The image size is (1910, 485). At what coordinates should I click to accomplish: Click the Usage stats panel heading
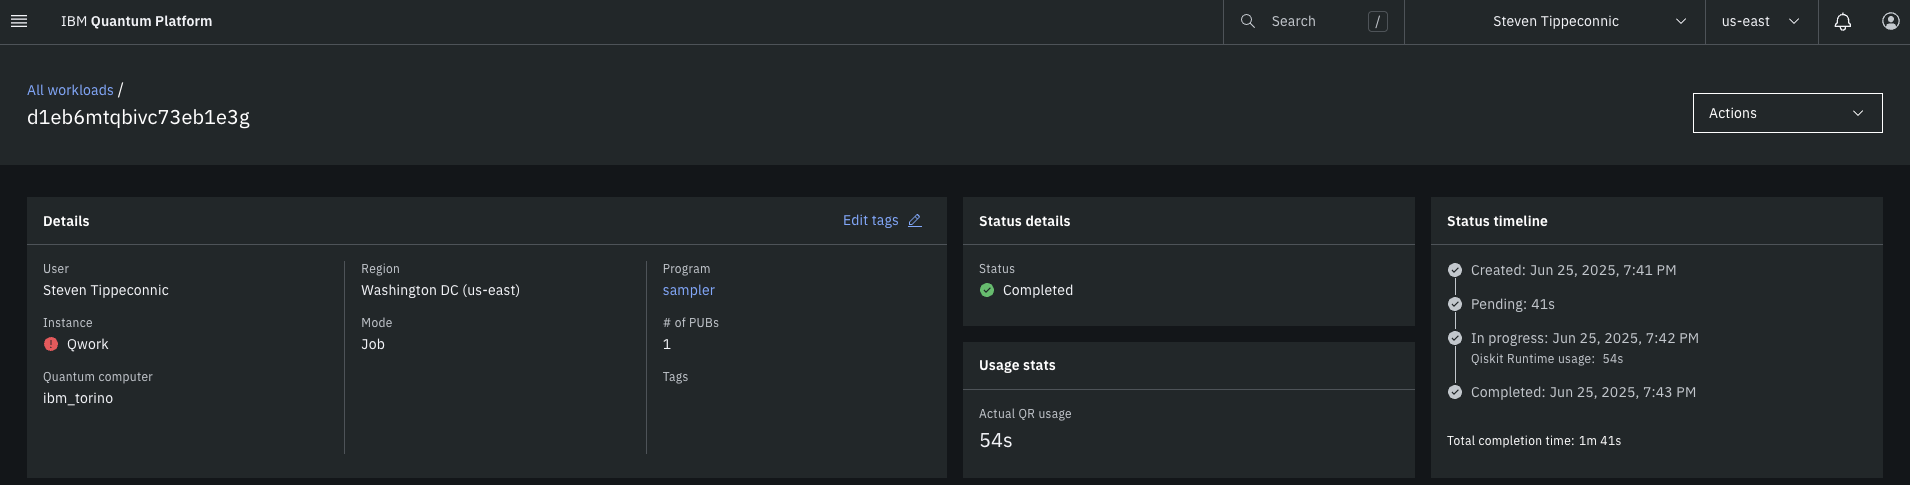coord(1016,365)
